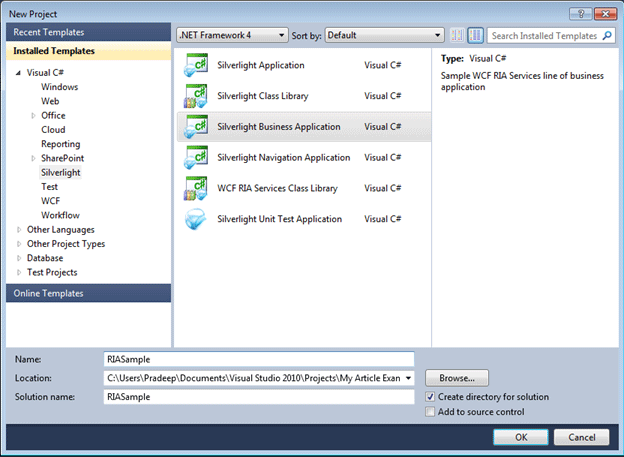Expand the Database node
The image size is (624, 457).
point(19,258)
